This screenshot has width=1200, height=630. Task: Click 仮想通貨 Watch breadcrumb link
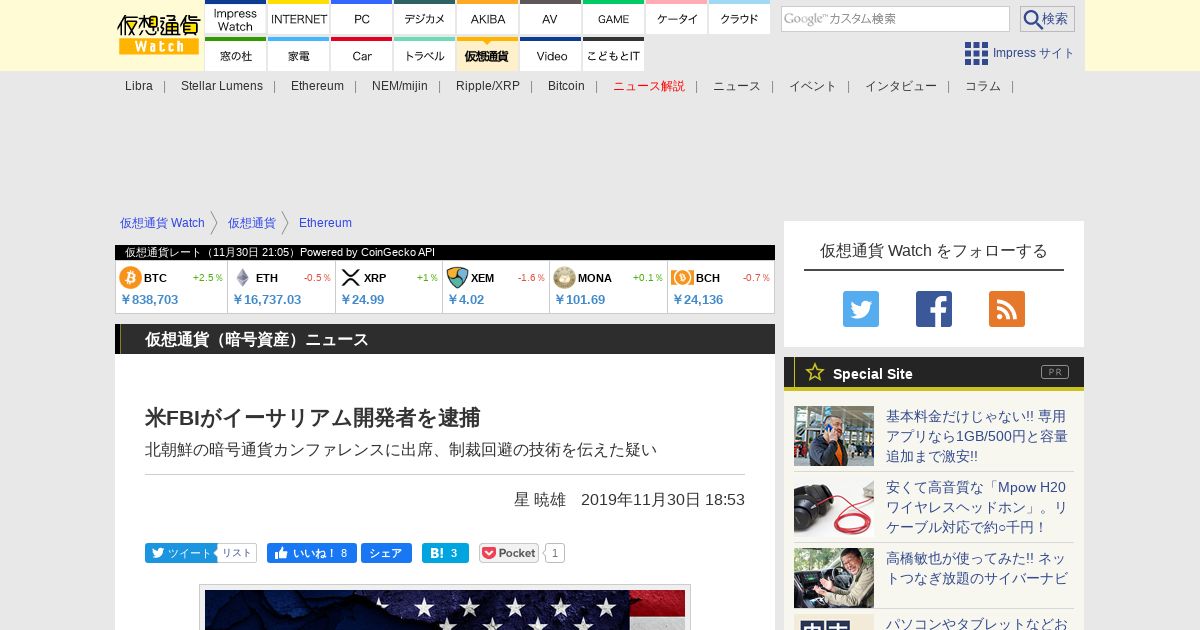pyautogui.click(x=162, y=223)
